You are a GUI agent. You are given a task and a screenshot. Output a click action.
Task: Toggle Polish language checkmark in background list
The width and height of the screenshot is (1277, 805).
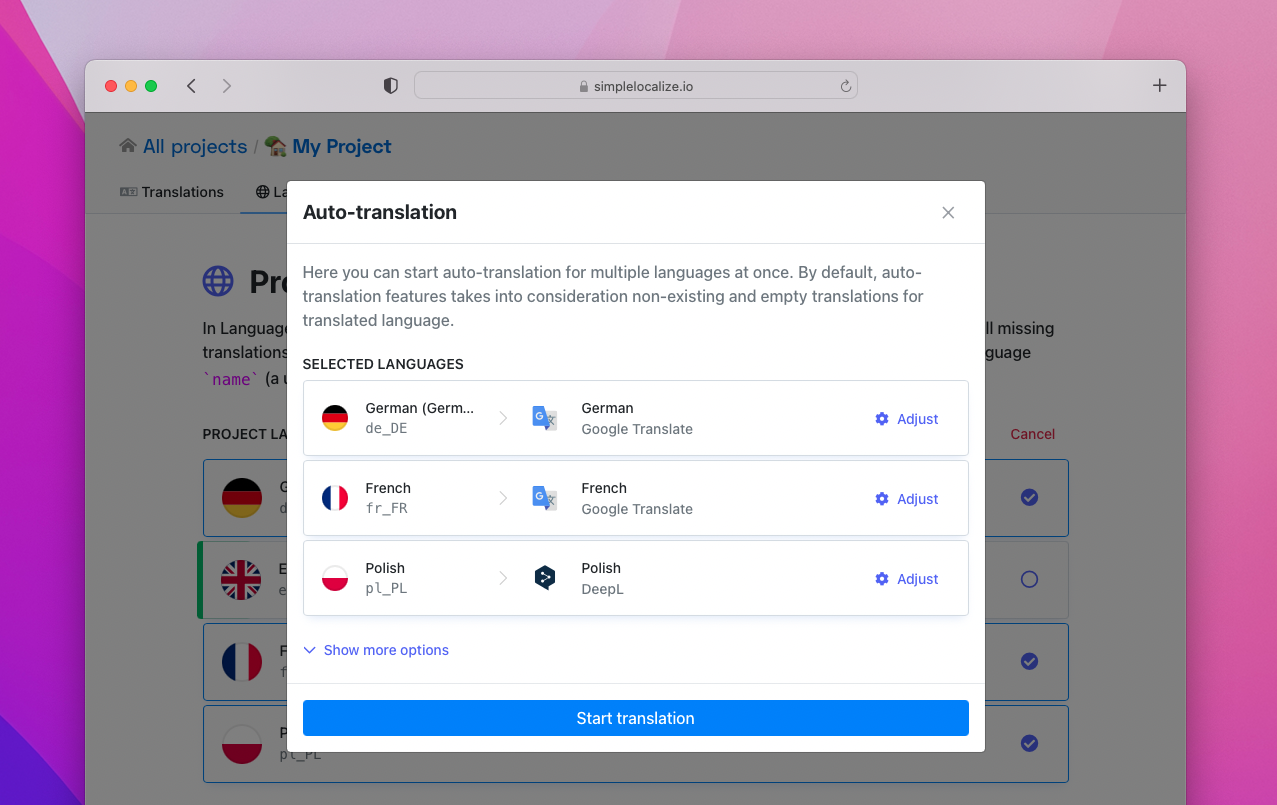click(x=1029, y=743)
